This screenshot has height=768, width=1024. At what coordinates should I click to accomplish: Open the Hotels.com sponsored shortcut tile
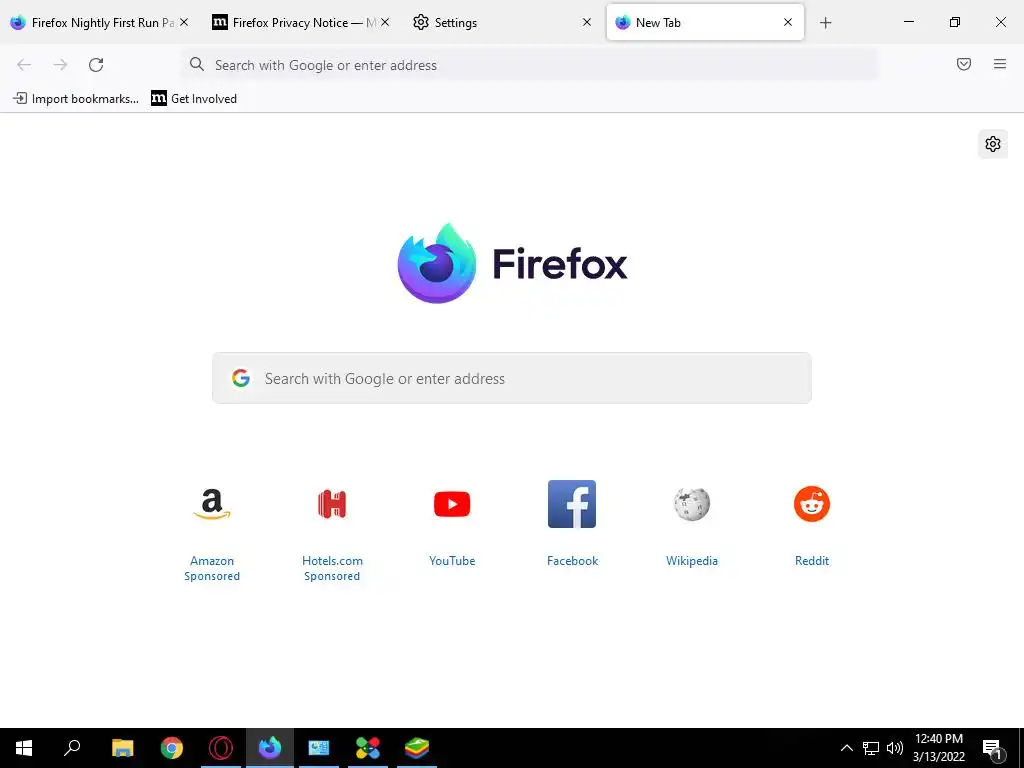click(332, 504)
